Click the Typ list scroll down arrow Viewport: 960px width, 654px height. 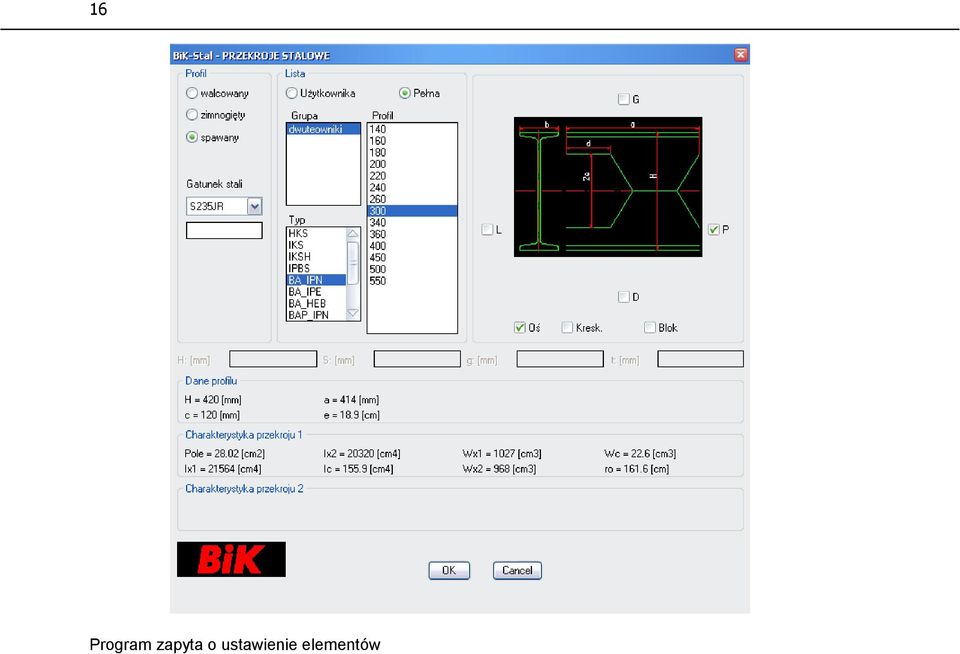point(353,314)
